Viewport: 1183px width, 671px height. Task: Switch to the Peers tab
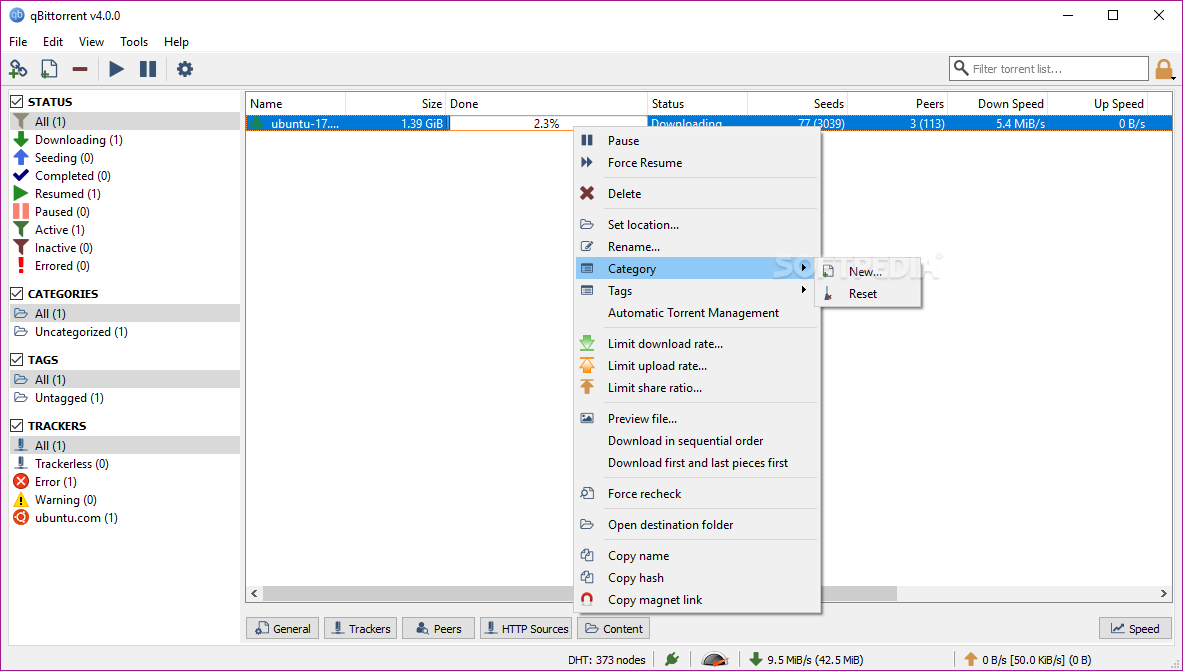pyautogui.click(x=438, y=628)
